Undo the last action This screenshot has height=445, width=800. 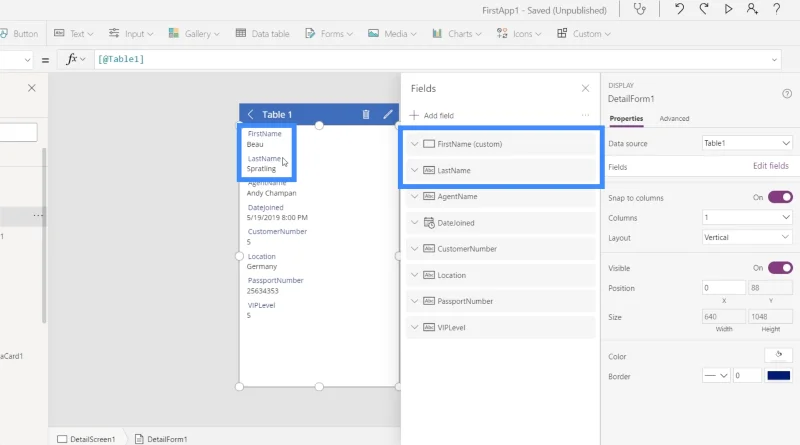click(679, 9)
